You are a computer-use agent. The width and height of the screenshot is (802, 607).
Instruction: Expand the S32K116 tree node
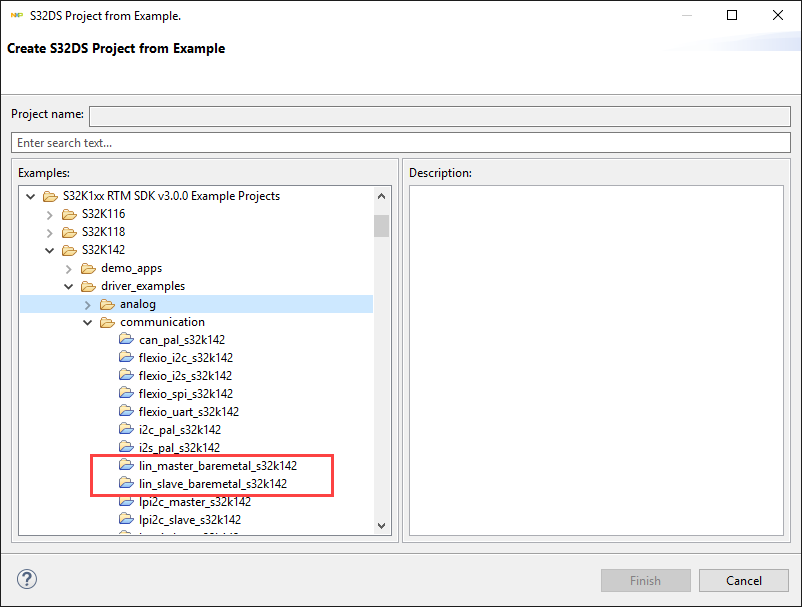50,215
